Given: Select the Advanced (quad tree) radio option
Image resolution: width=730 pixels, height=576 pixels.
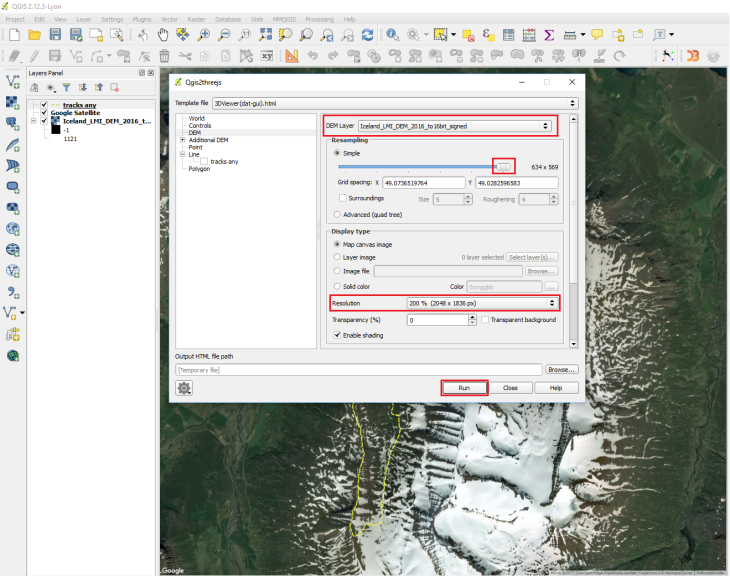Looking at the screenshot, I should coord(336,214).
